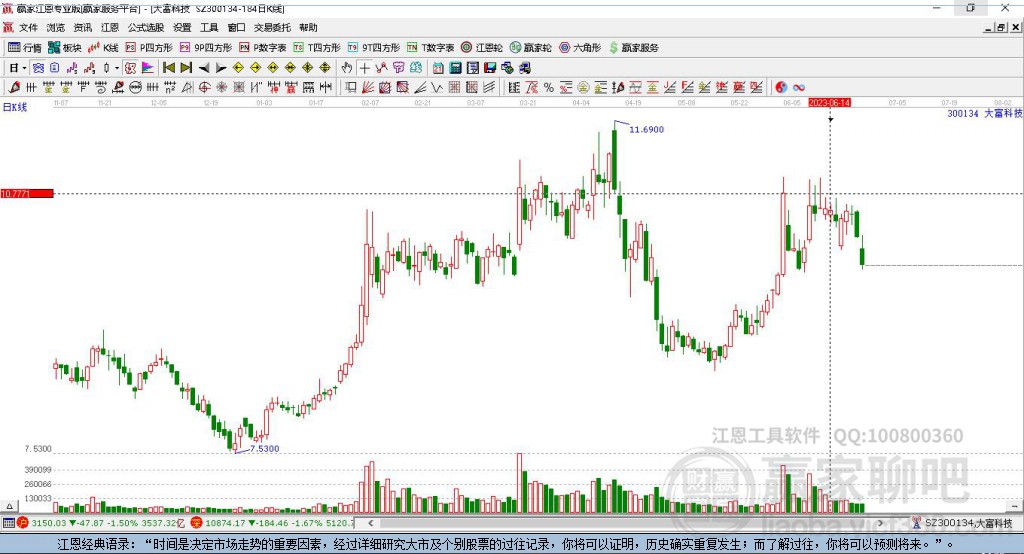Open the 六角形 tool

tap(580, 48)
